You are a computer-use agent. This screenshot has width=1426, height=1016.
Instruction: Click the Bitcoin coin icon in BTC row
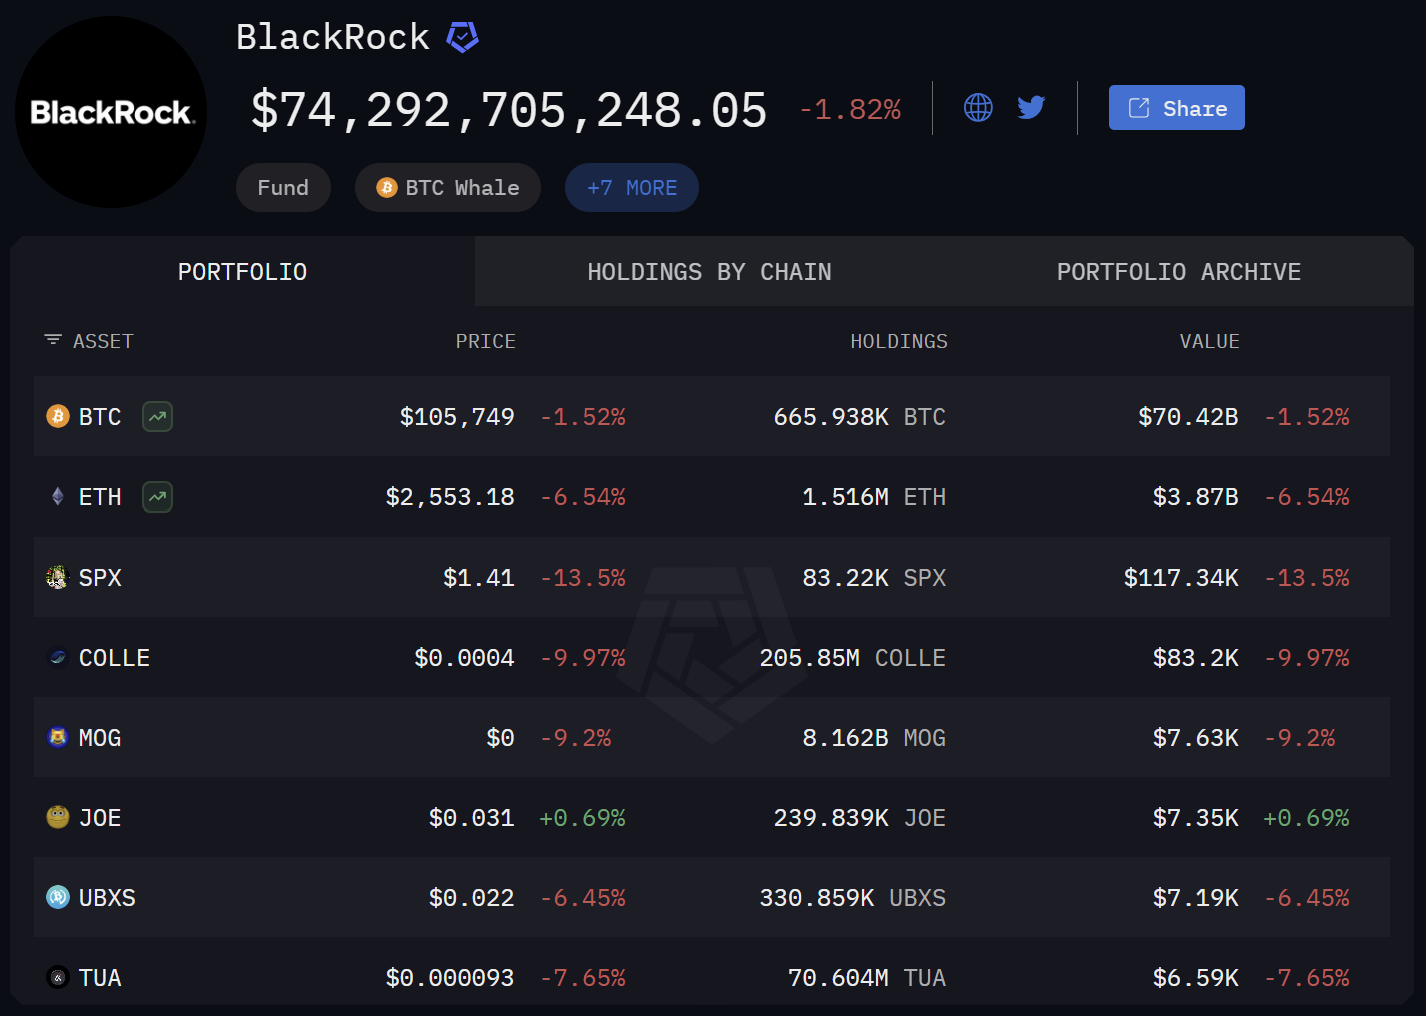tap(58, 417)
